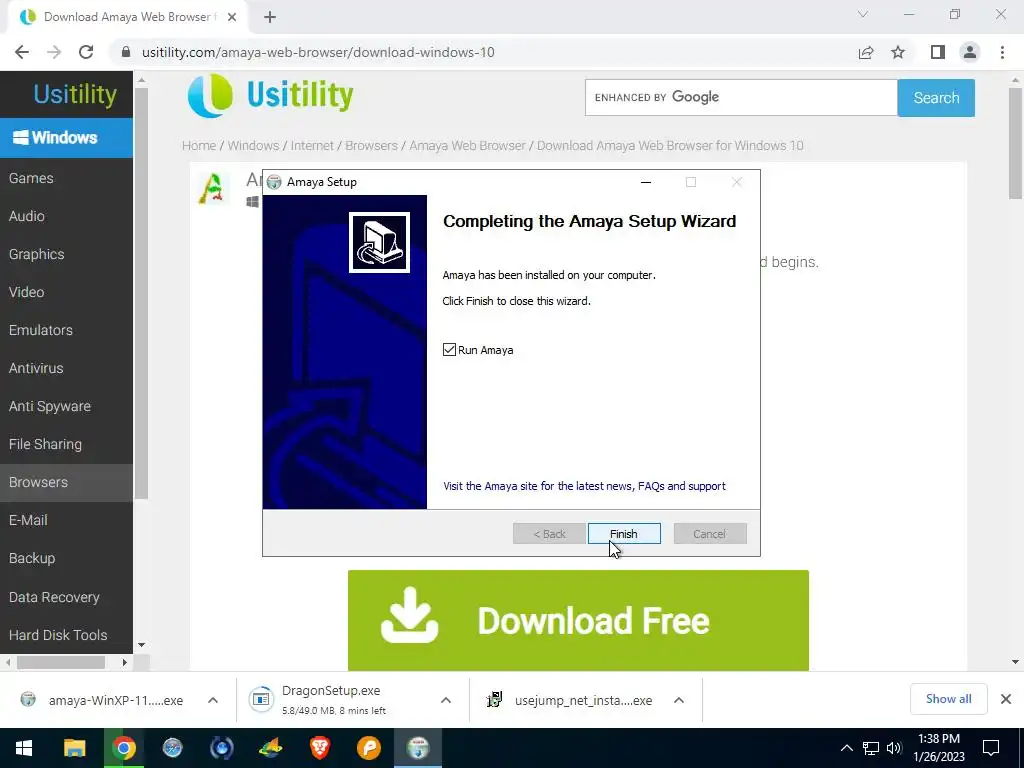1024x768 pixels.
Task: Open the File Sharing category
Action: 45,444
